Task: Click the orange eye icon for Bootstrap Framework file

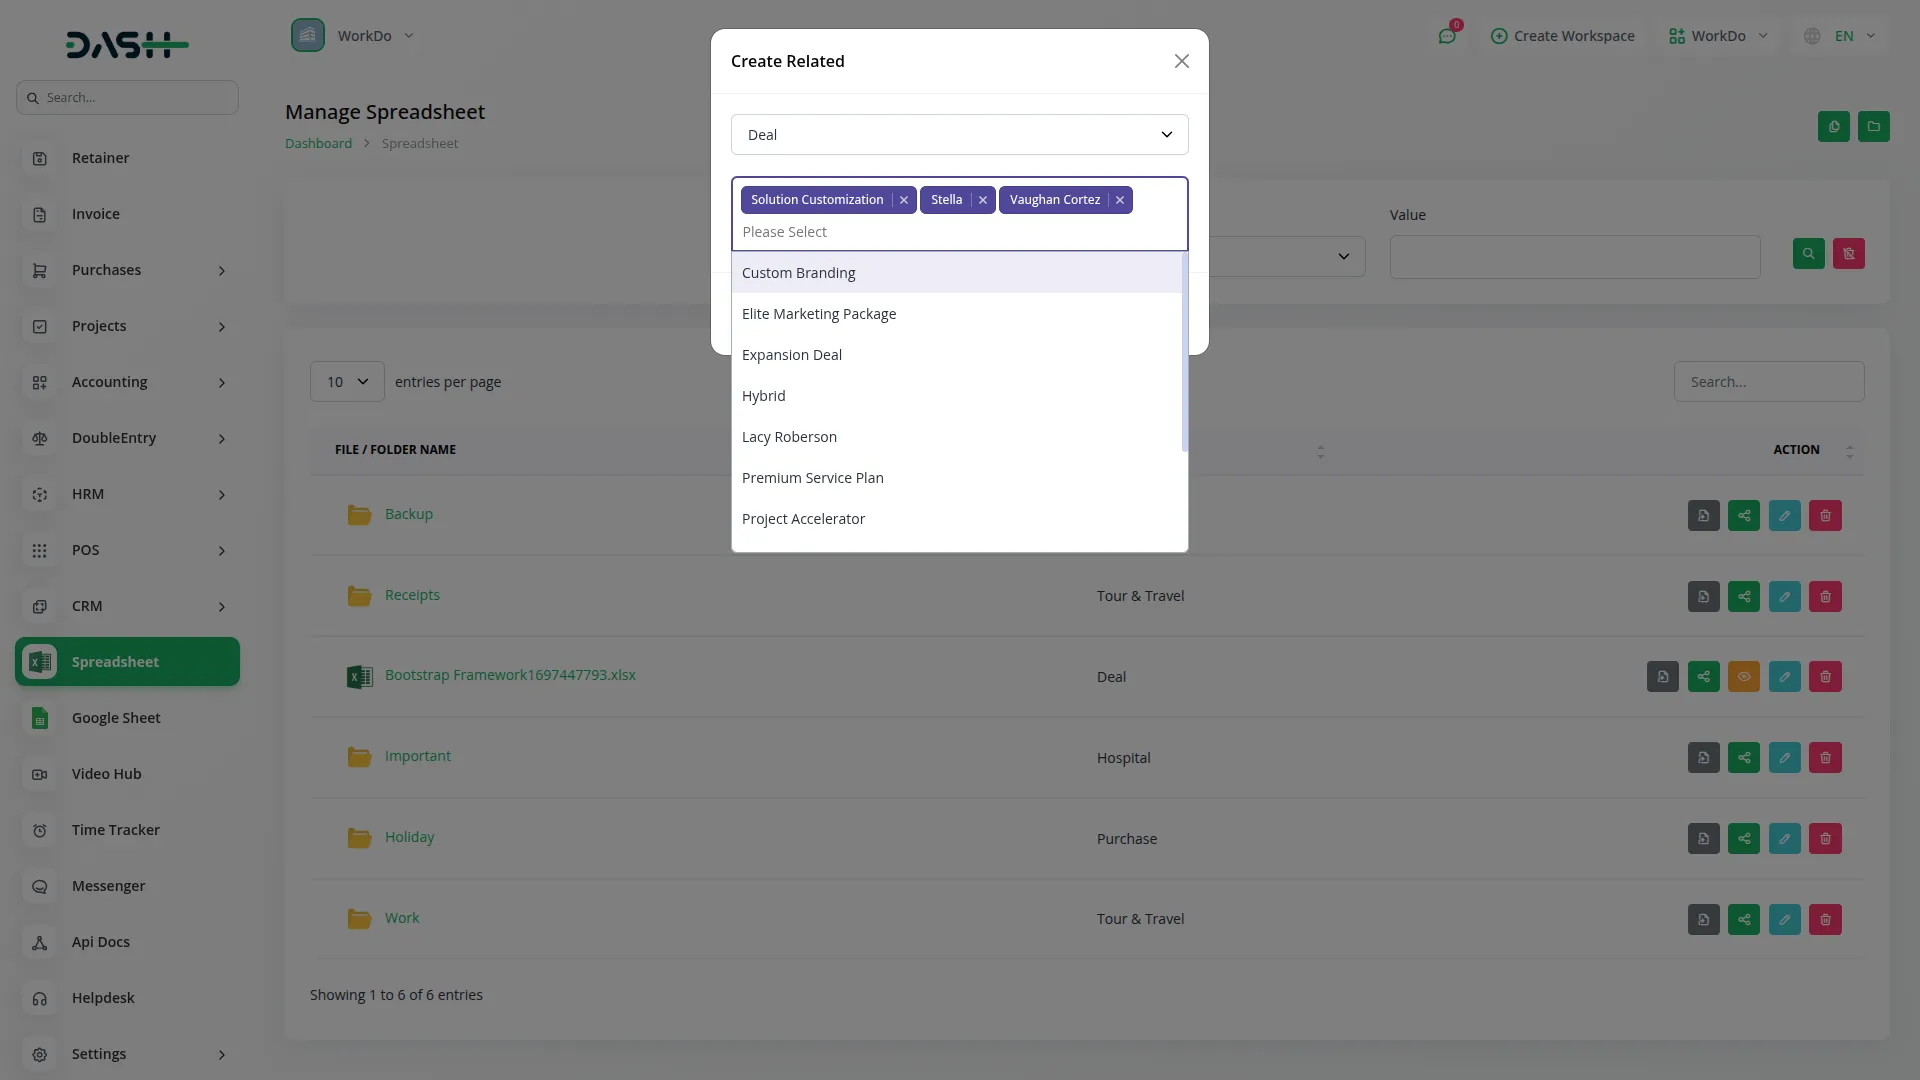Action: pos(1744,677)
